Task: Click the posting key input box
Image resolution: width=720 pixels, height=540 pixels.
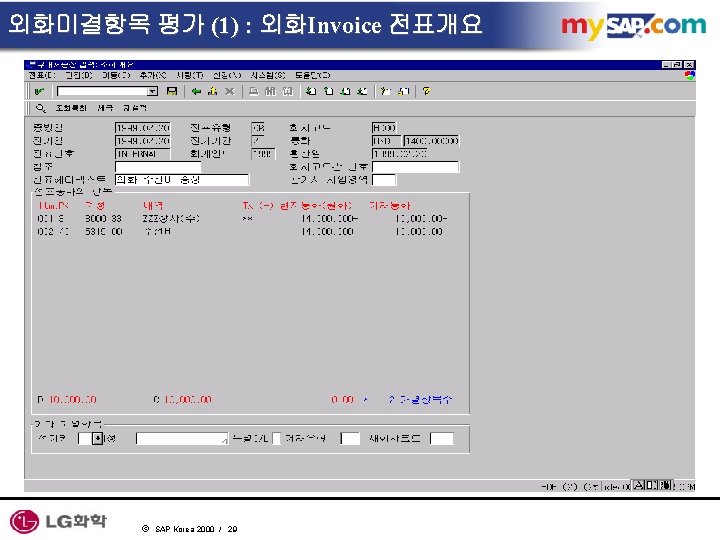Action: [x=85, y=439]
